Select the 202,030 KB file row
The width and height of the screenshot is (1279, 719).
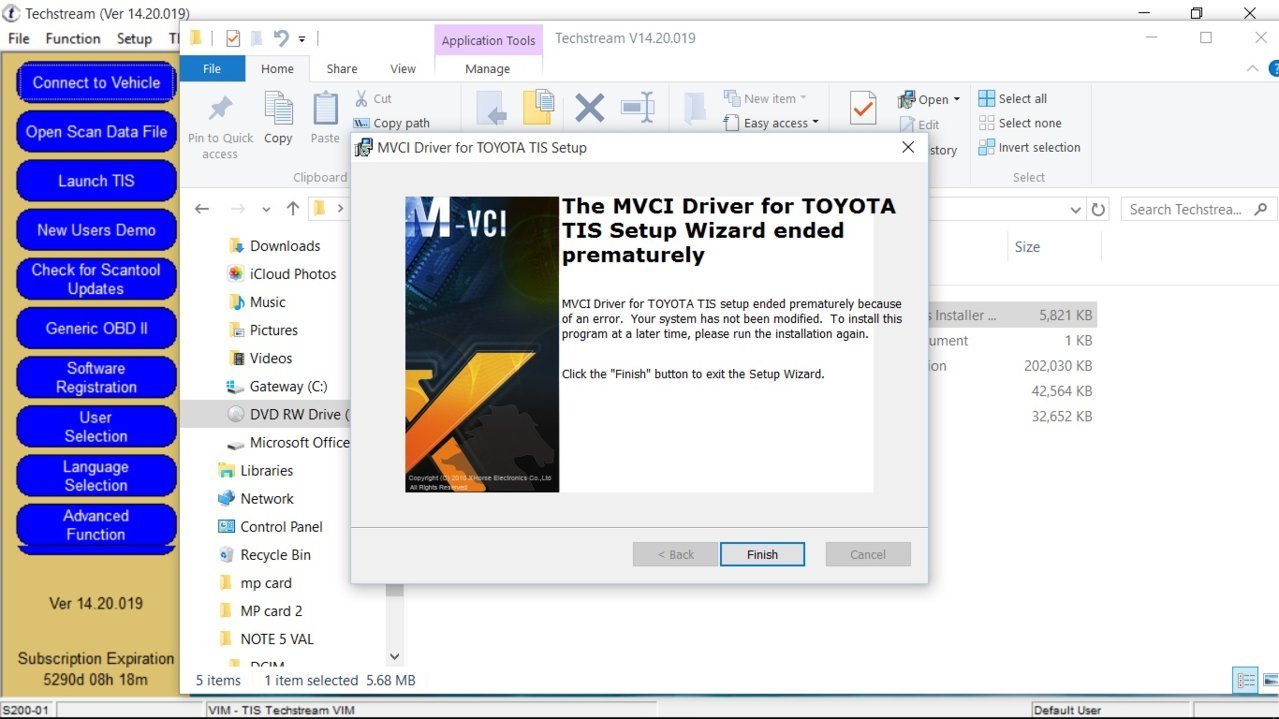point(1010,366)
